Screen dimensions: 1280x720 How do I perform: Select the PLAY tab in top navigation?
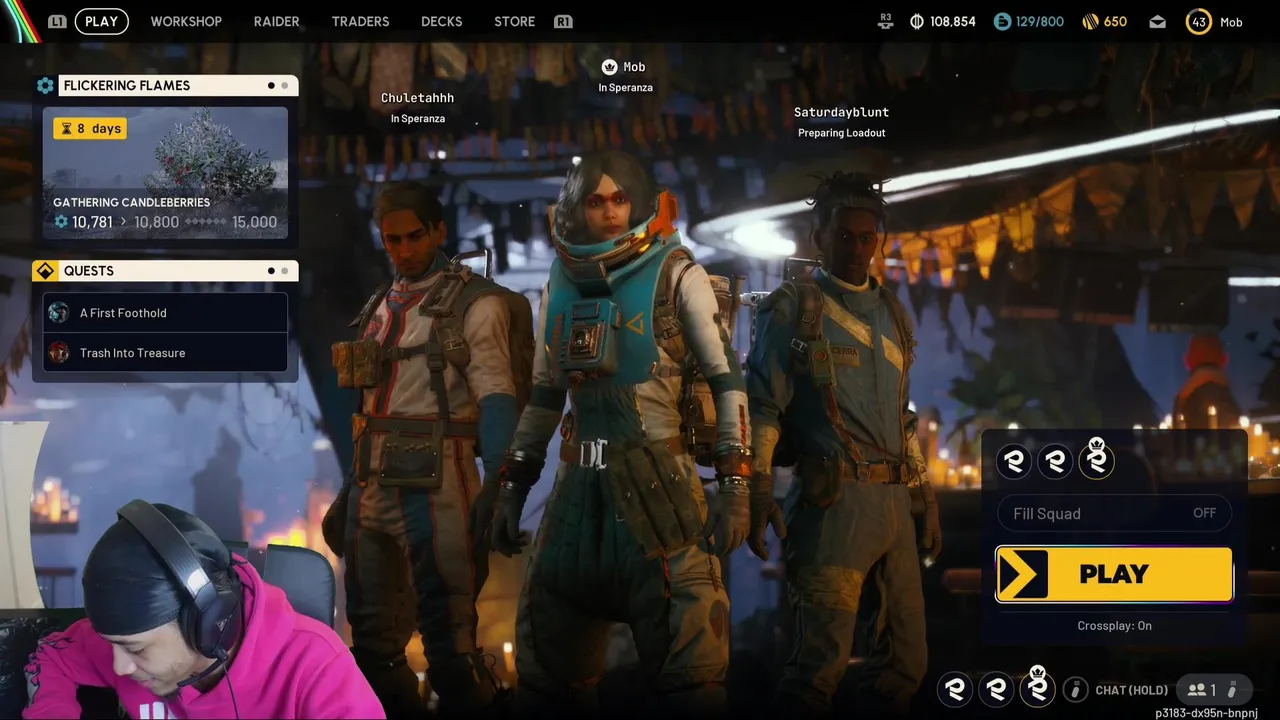tap(101, 21)
